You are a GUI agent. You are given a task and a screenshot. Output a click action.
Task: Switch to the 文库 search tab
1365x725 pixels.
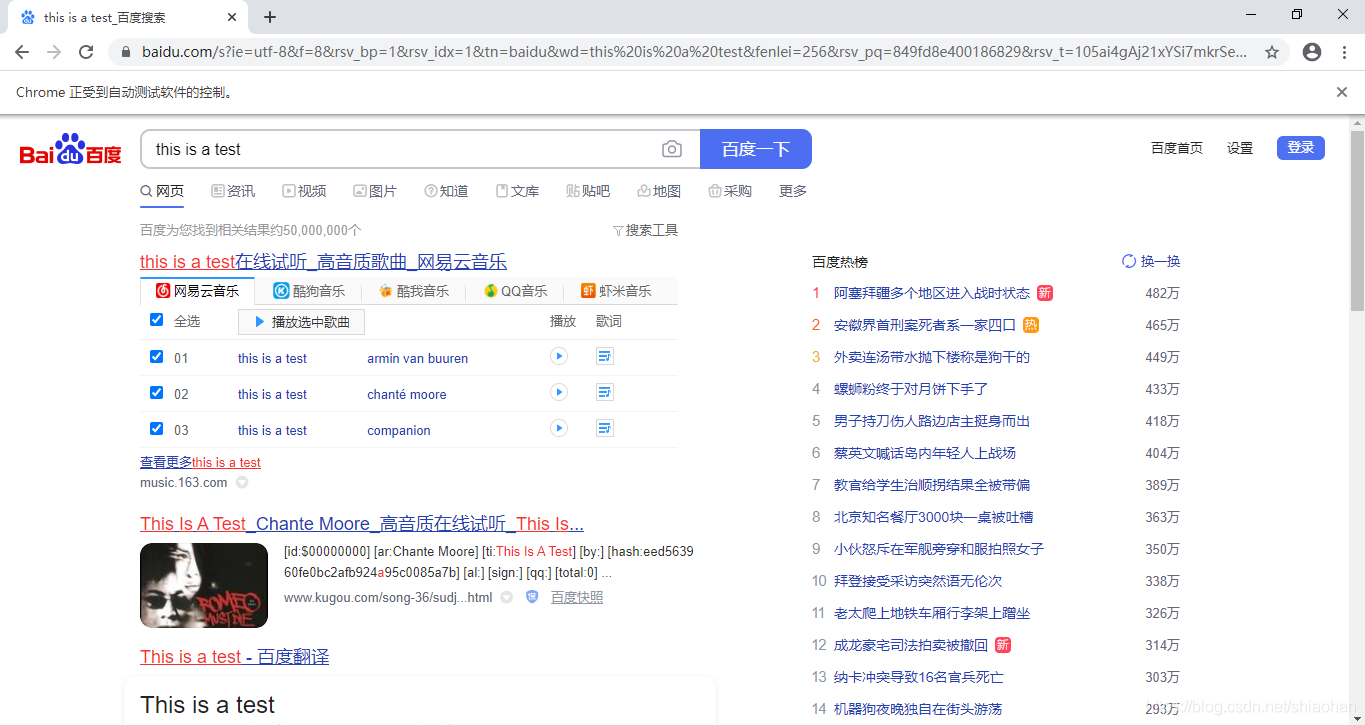point(517,191)
